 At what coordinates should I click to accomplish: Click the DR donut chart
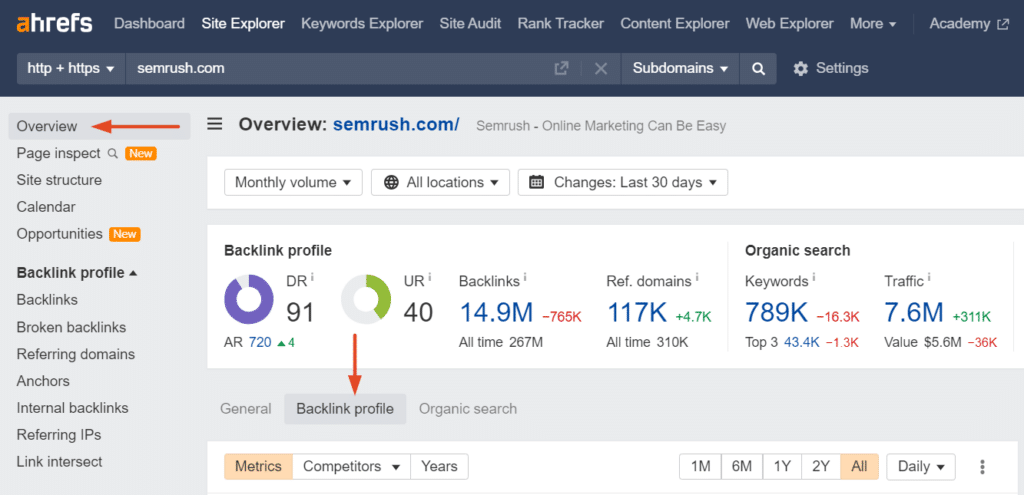(249, 299)
